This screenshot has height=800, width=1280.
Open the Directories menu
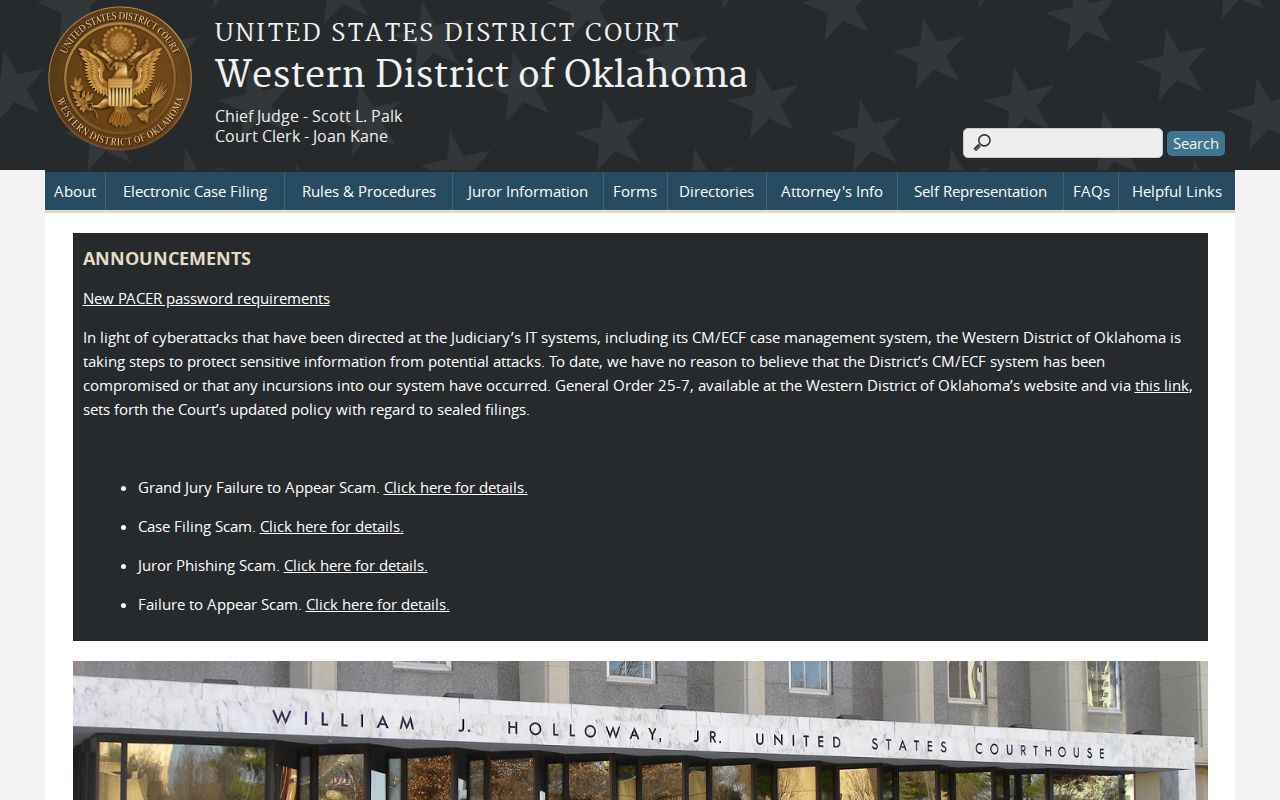click(716, 191)
